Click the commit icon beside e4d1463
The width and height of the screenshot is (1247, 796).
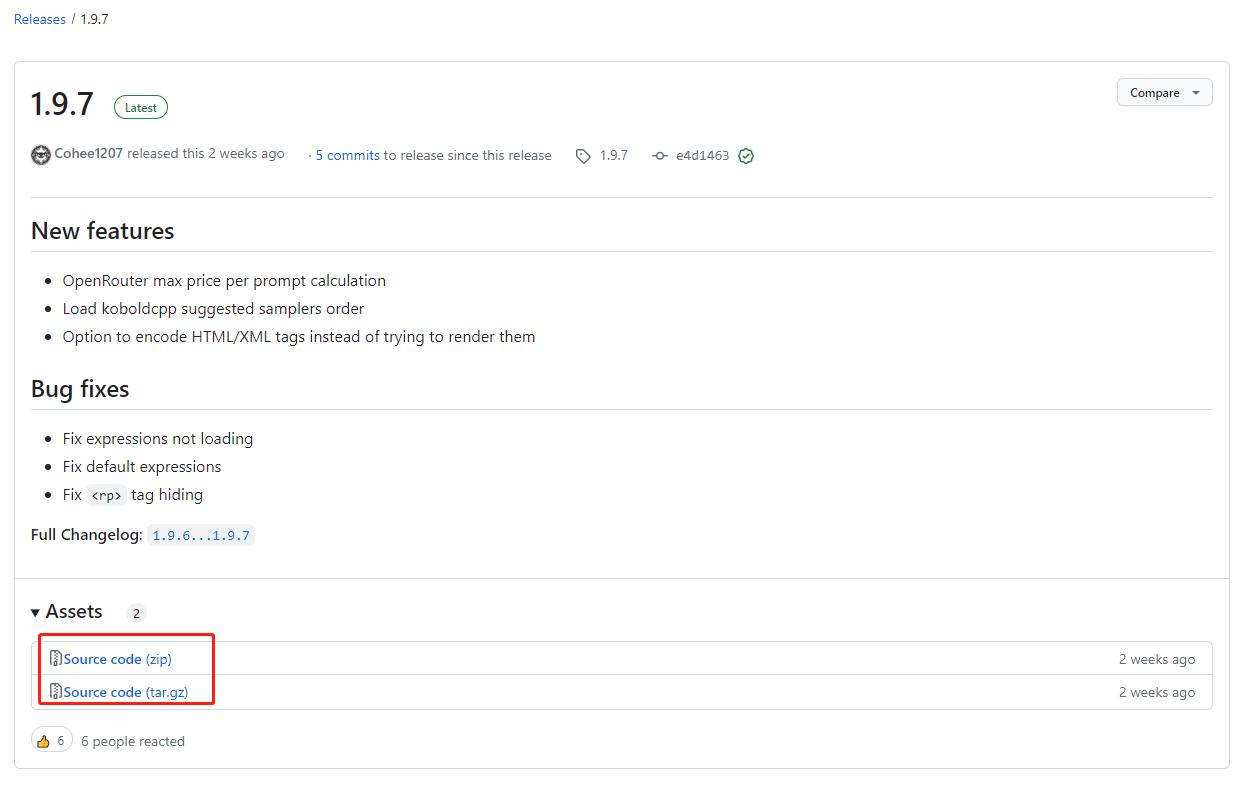(660, 156)
